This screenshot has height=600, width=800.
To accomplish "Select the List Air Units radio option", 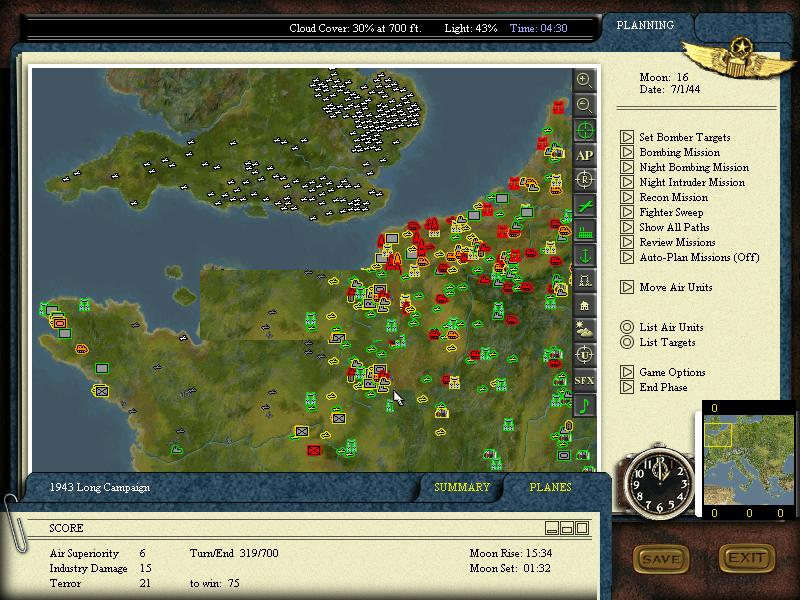I will (x=627, y=327).
